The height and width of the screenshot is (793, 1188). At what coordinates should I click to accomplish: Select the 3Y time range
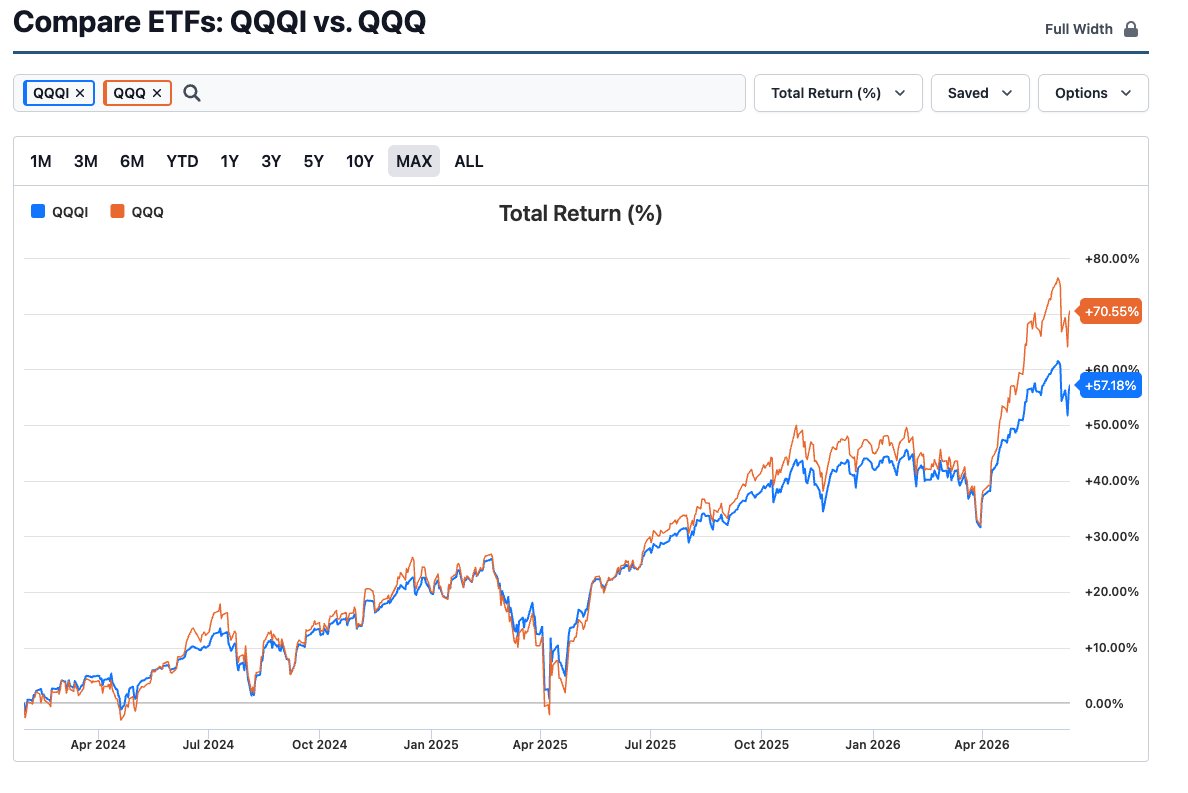point(271,161)
